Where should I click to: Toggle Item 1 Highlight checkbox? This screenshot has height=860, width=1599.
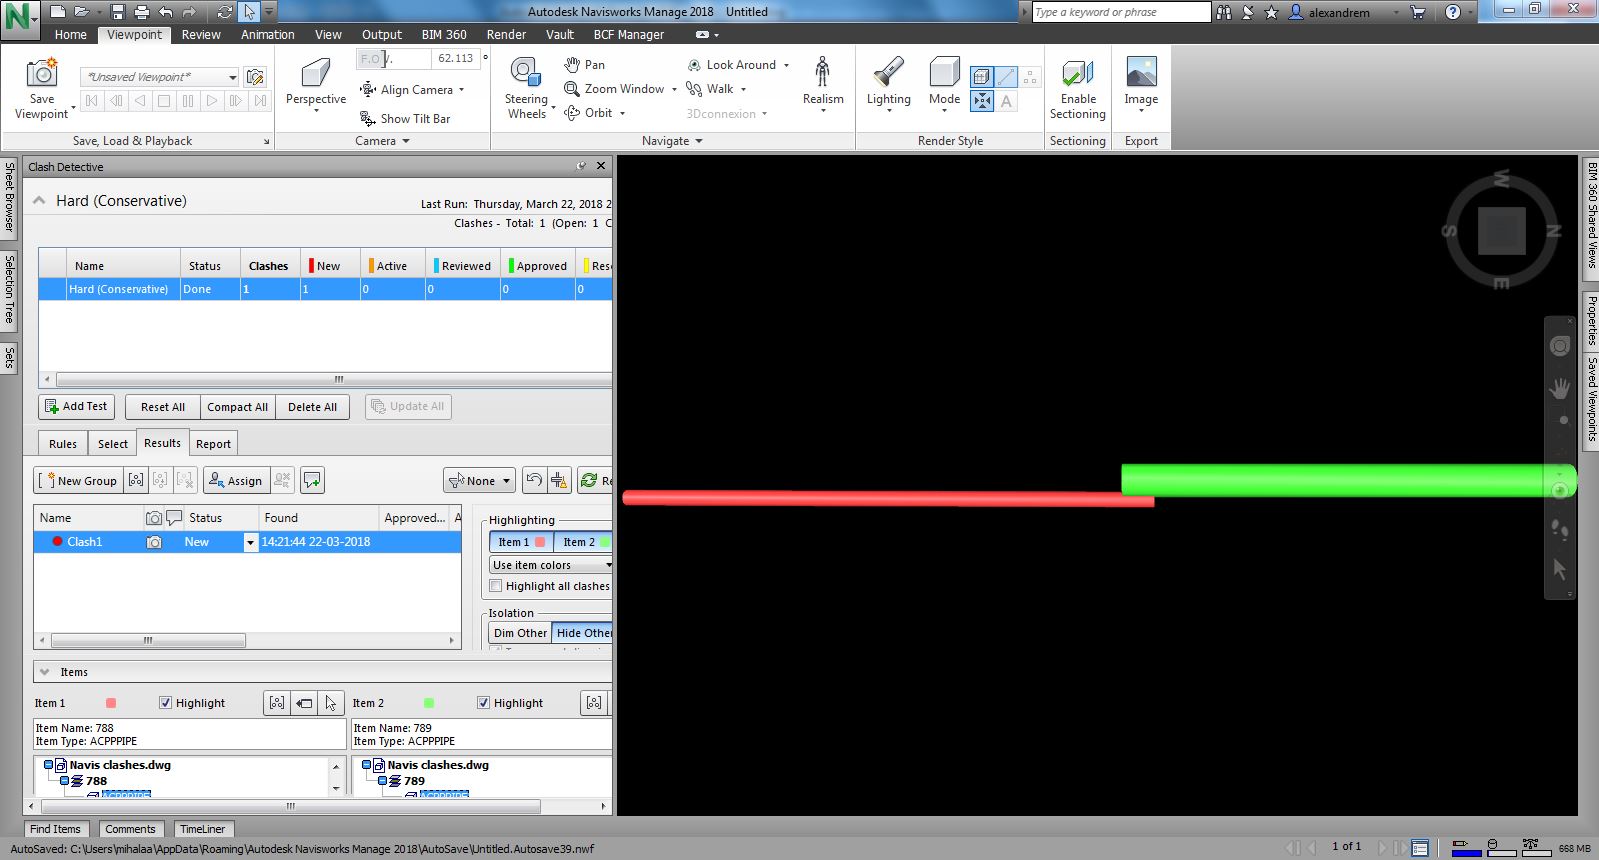click(x=166, y=703)
